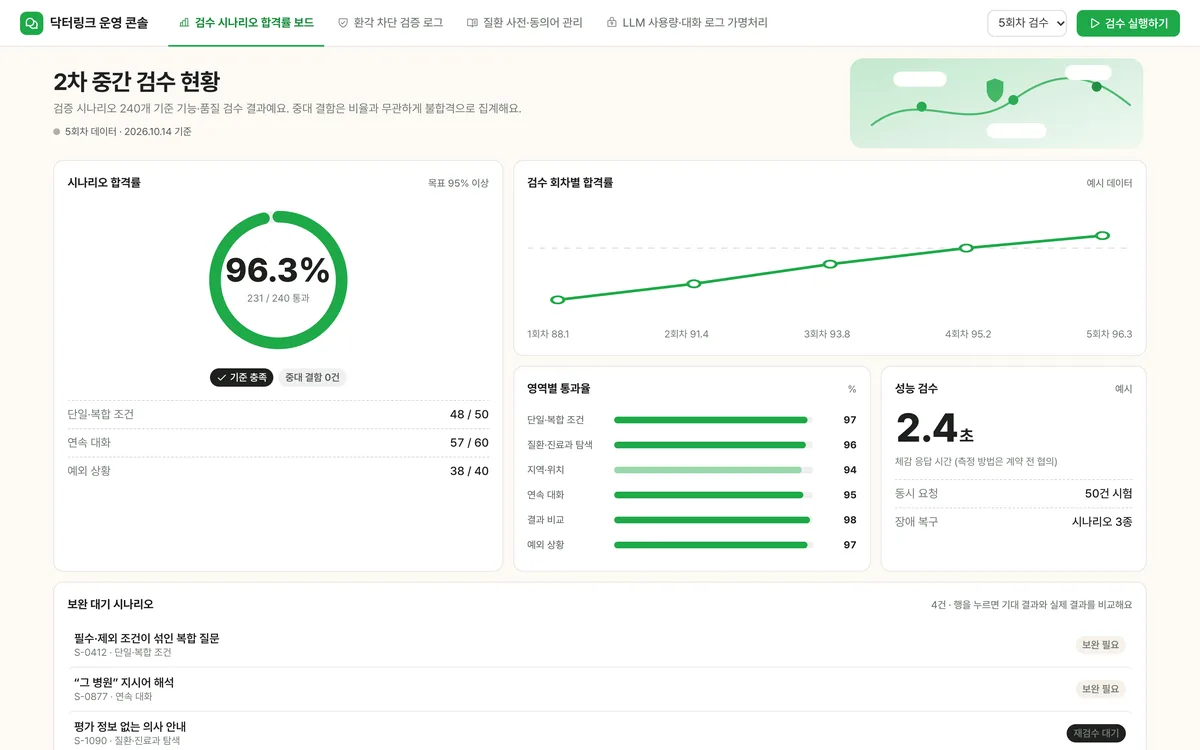Screen dimensions: 1200x750
Task: Click the play icon in 검수 실행하기 button
Action: [x=1095, y=23]
